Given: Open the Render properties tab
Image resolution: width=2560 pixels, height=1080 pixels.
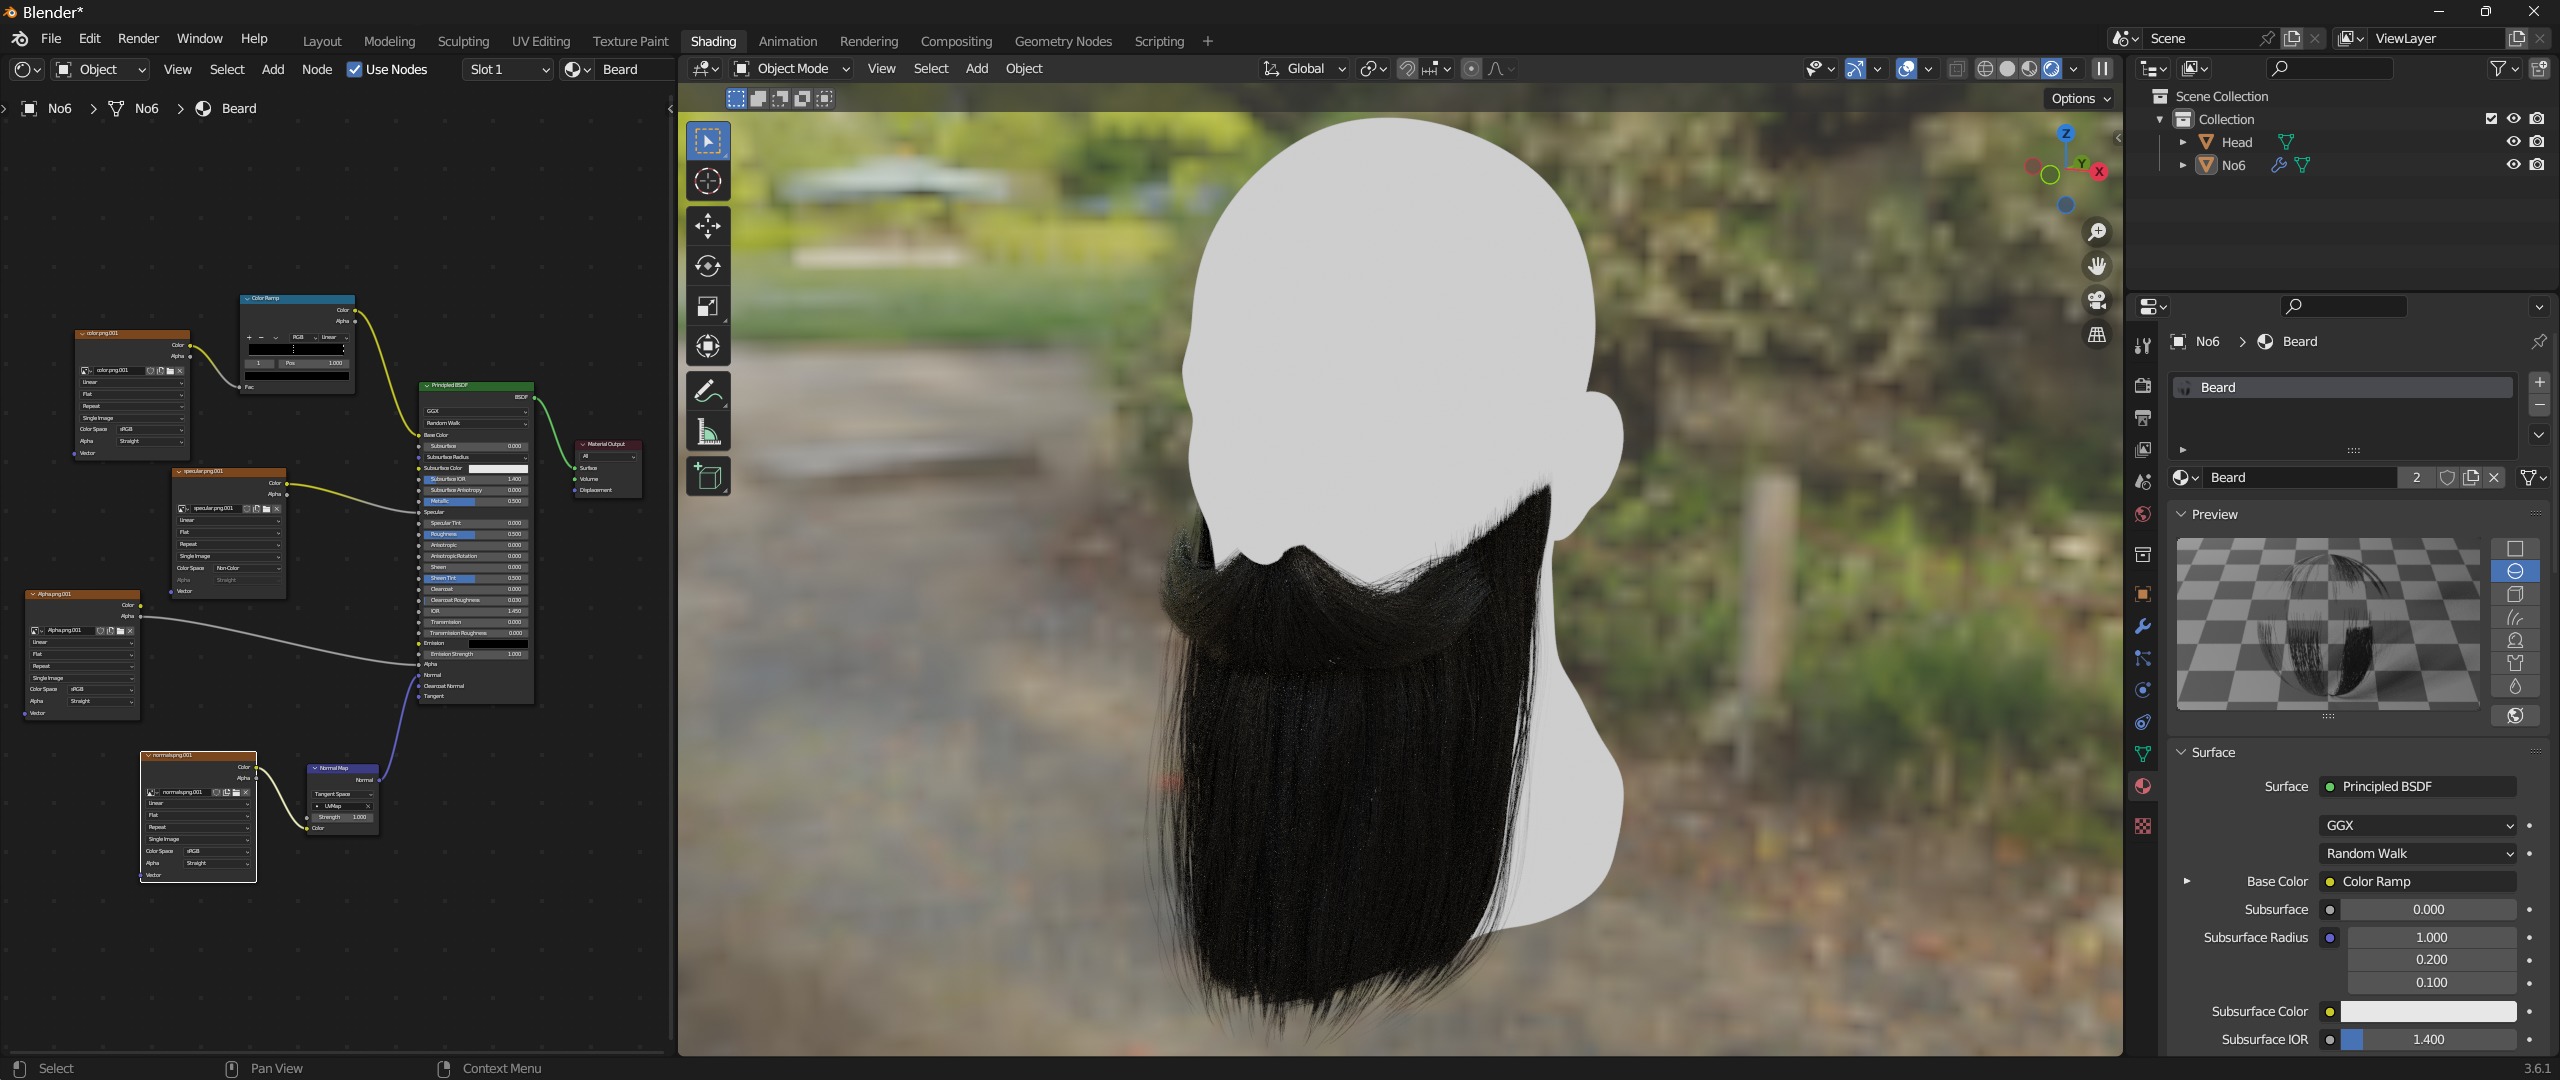Looking at the screenshot, I should (2143, 386).
